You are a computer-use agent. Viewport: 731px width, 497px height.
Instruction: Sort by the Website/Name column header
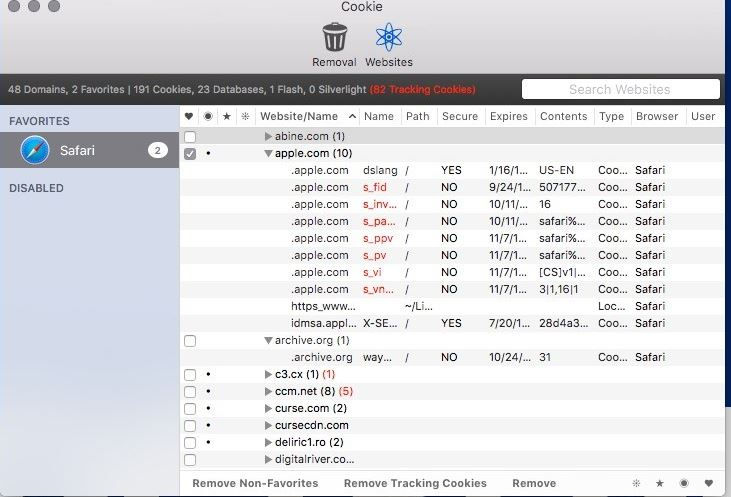[x=307, y=116]
